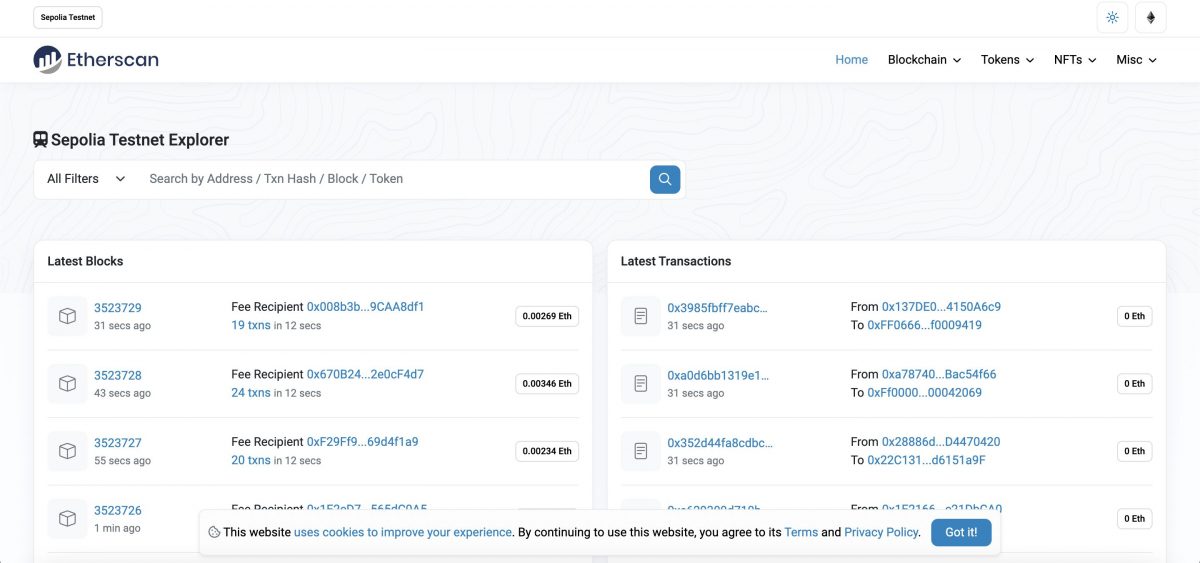This screenshot has height=563, width=1200.
Task: Click the 0.00234 Eth reward badge
Action: 547,451
